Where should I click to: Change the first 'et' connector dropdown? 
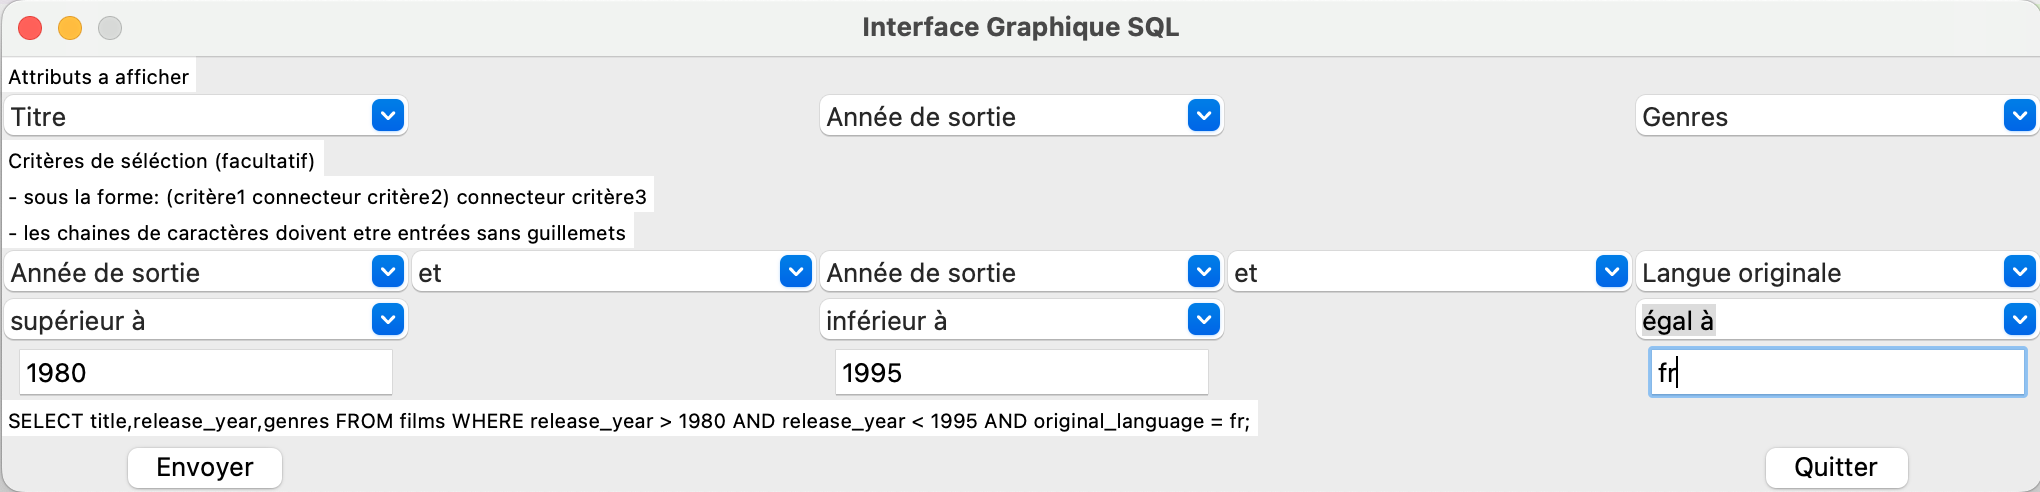(795, 272)
